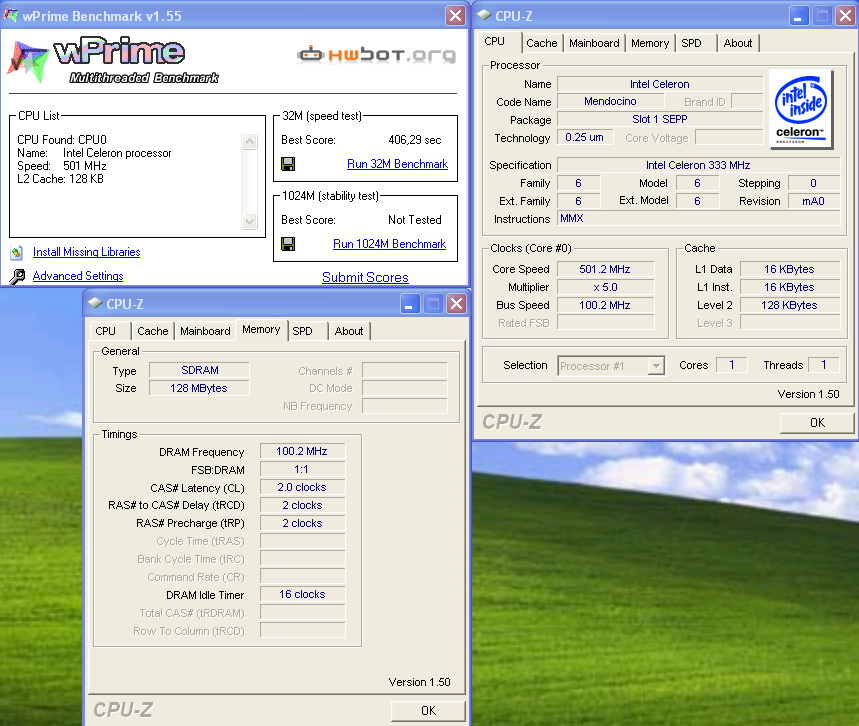This screenshot has height=726, width=859.
Task: Click the DRAM Idle Timer 16 clocks field
Action: click(x=302, y=594)
